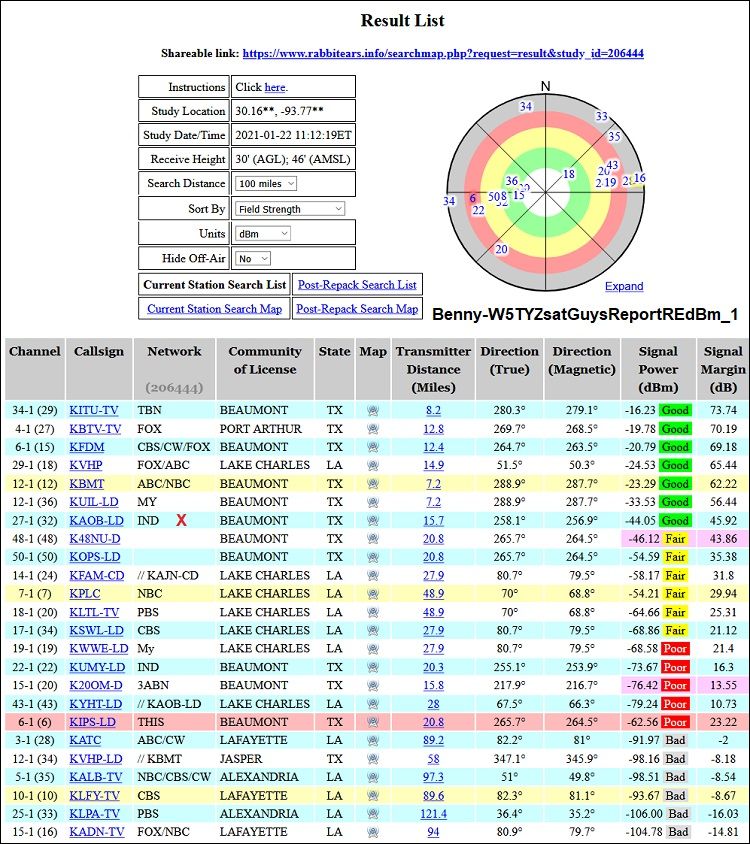
Task: Click the shareable rabbitears.info link
Action: pos(442,54)
